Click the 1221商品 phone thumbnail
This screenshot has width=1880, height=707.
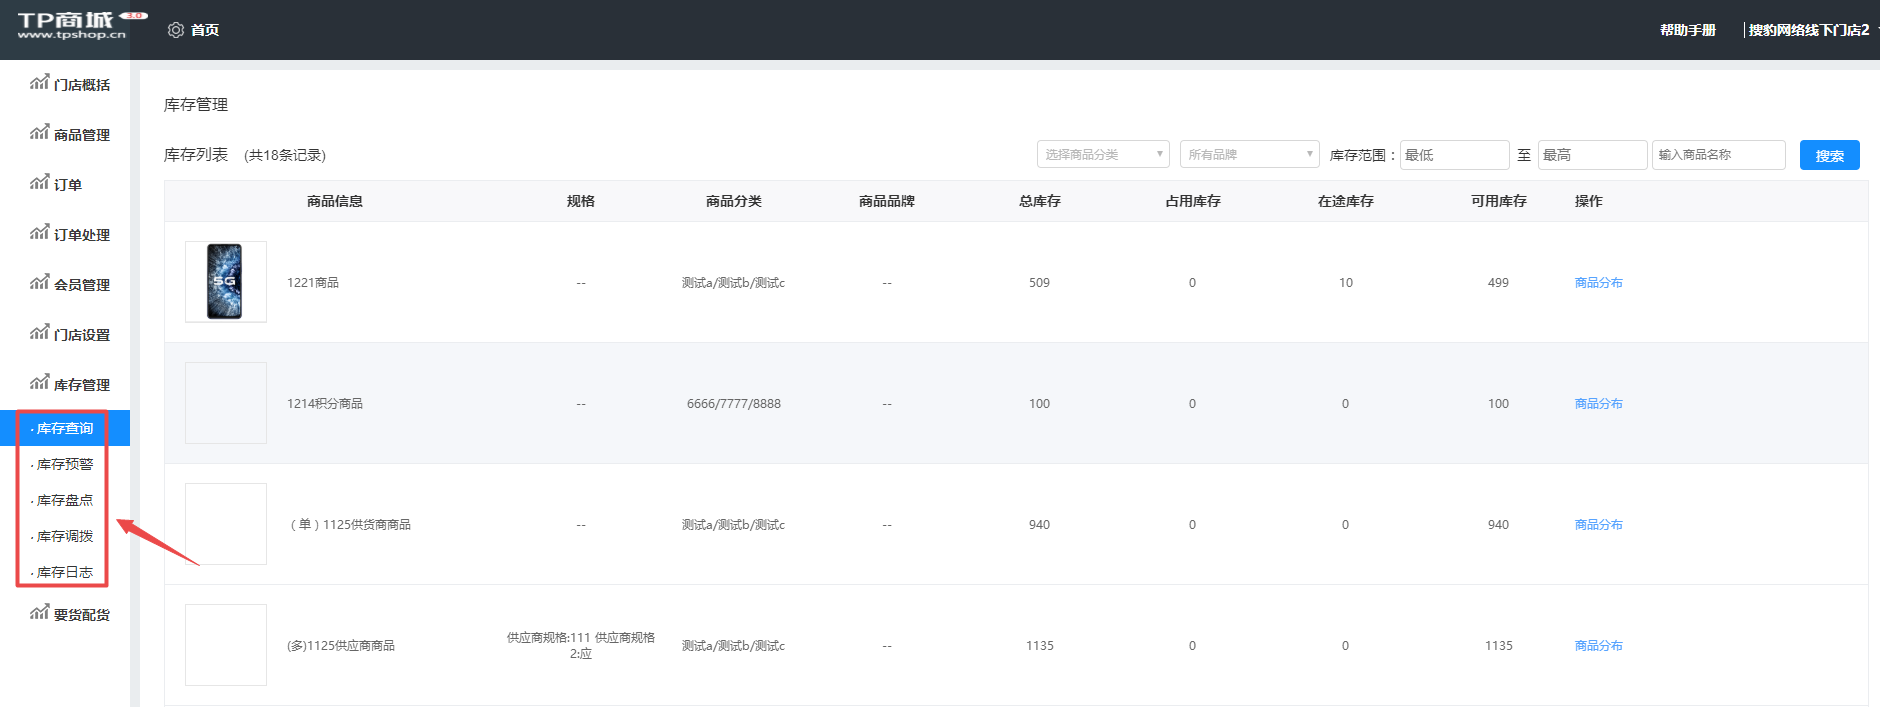point(225,282)
